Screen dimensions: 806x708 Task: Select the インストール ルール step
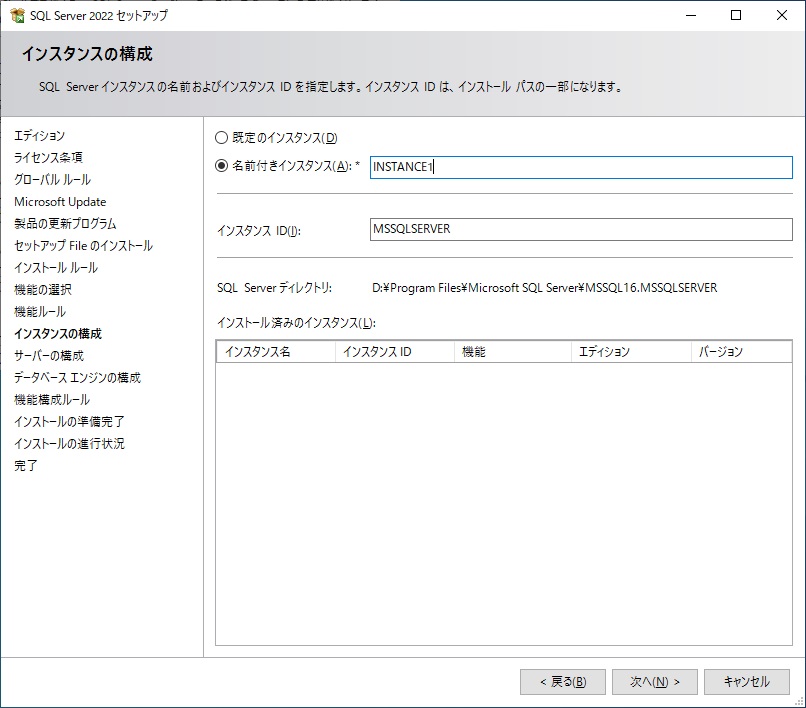coord(56,268)
